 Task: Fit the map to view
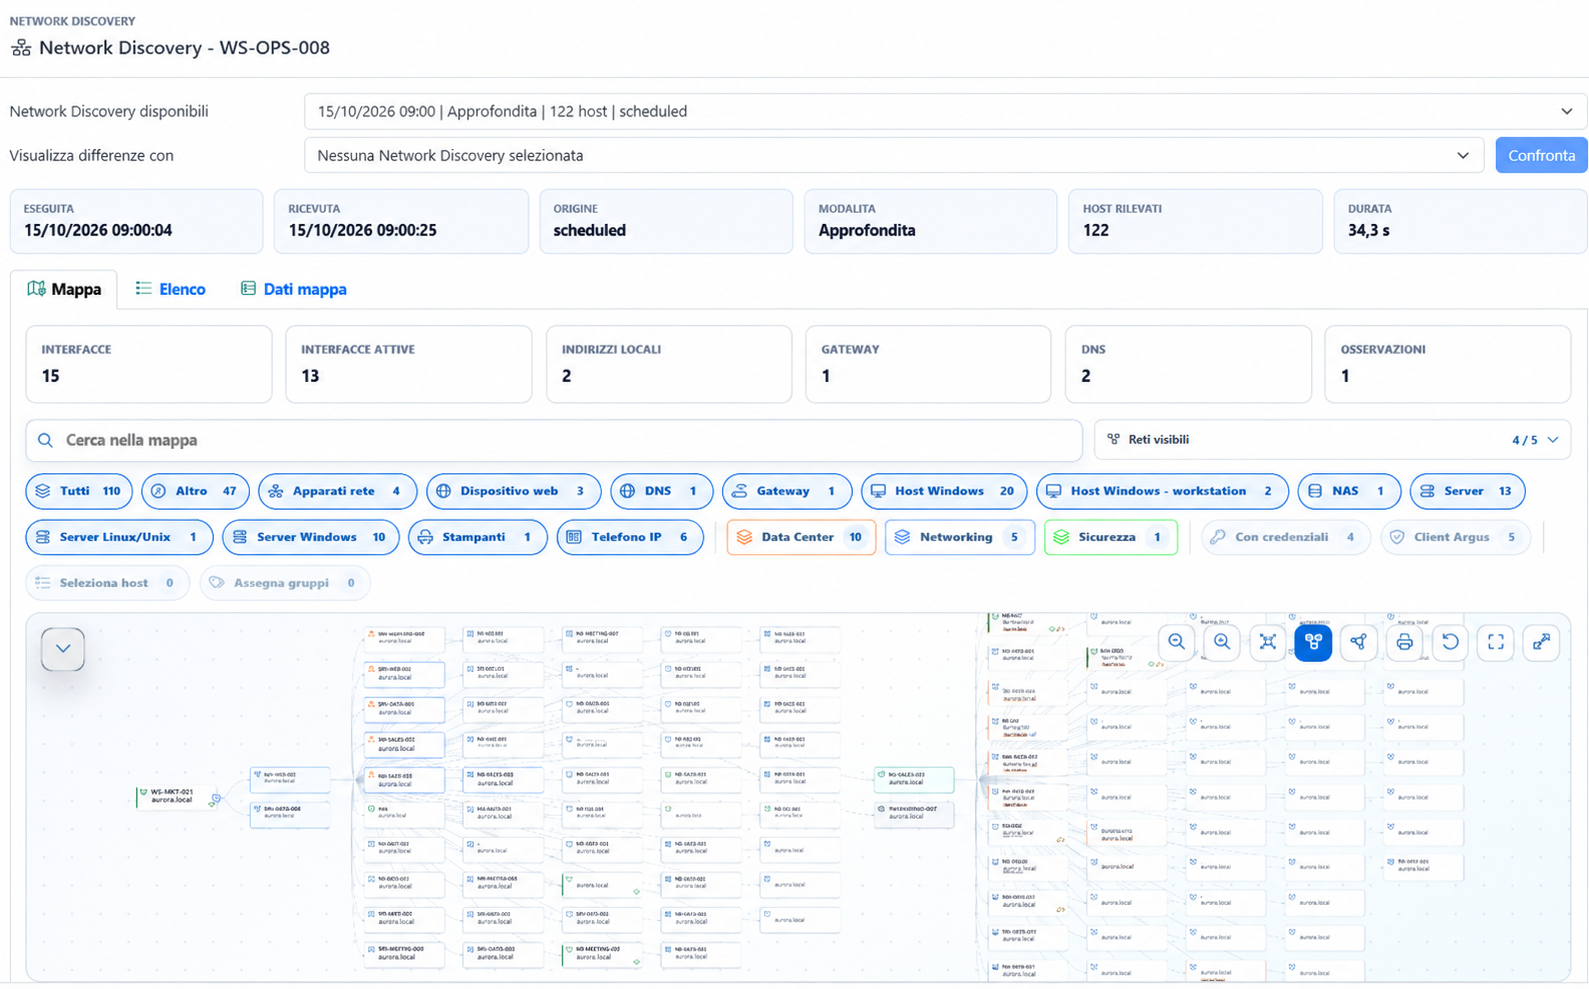click(1268, 642)
